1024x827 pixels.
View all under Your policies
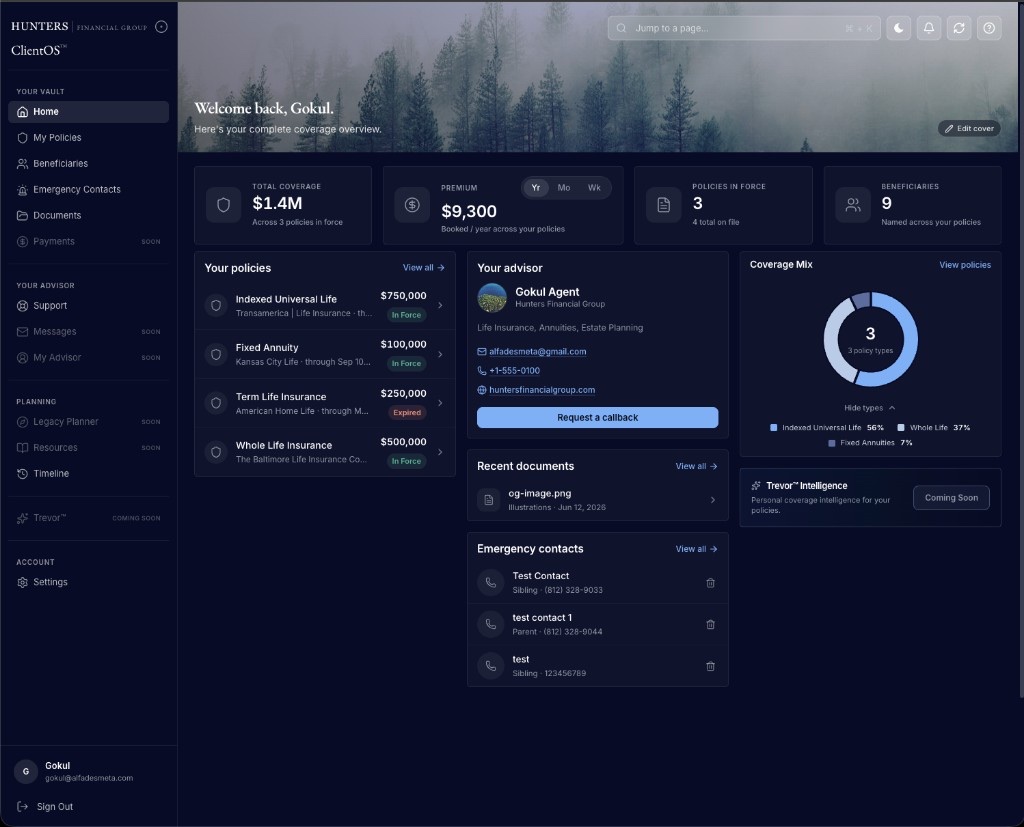[x=423, y=268]
